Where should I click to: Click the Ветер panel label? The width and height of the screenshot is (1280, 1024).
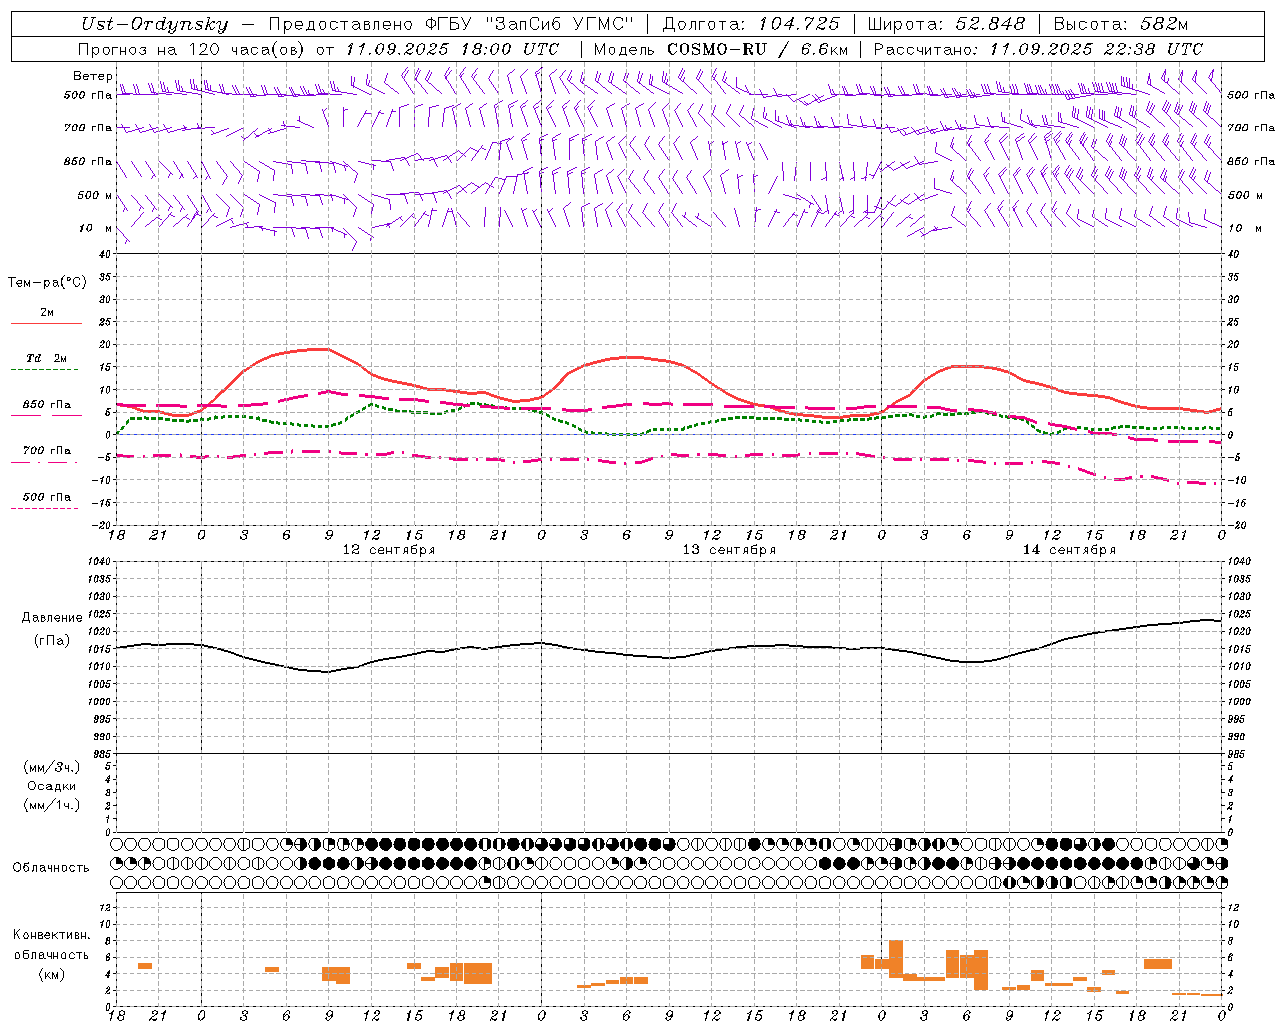pyautogui.click(x=92, y=76)
